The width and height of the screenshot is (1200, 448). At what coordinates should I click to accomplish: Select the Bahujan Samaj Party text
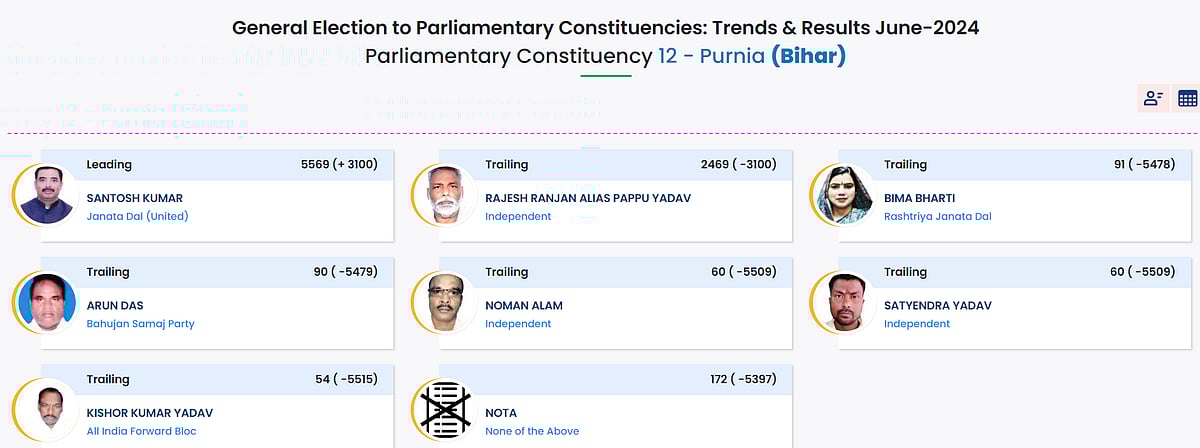(x=141, y=324)
